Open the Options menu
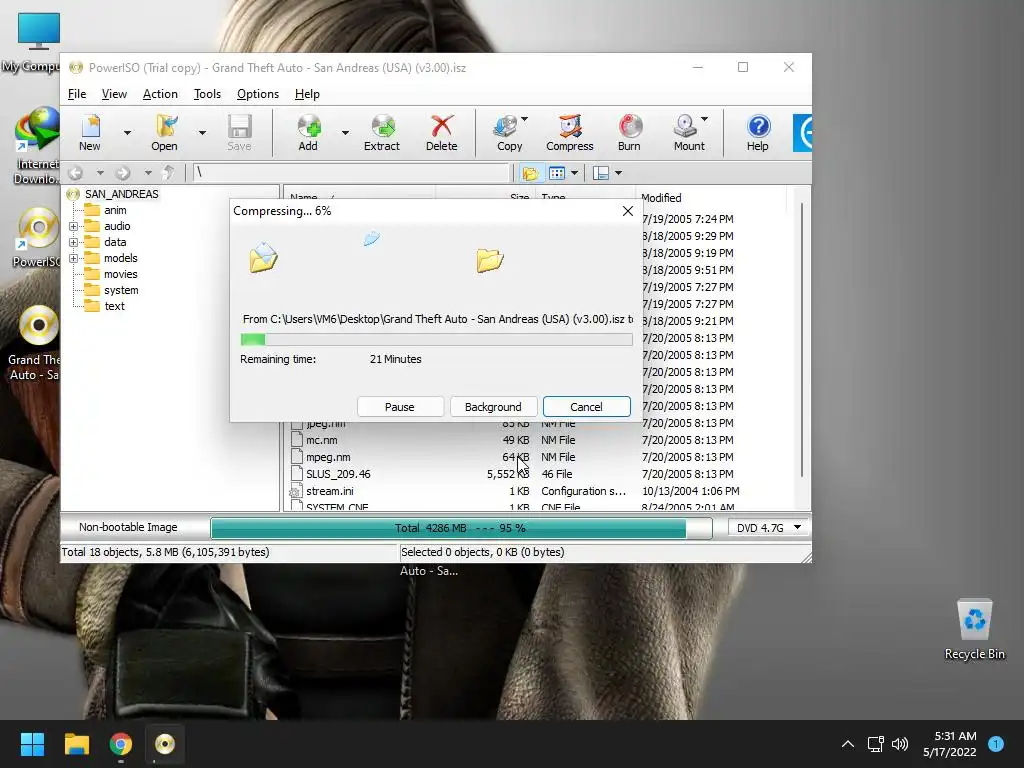 [258, 94]
